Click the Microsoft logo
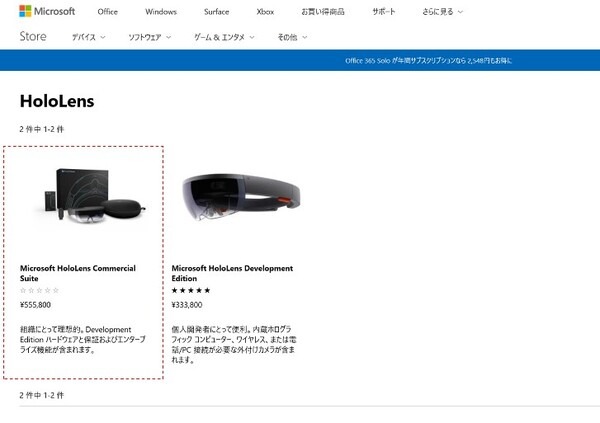This screenshot has width=600, height=423. [47, 12]
